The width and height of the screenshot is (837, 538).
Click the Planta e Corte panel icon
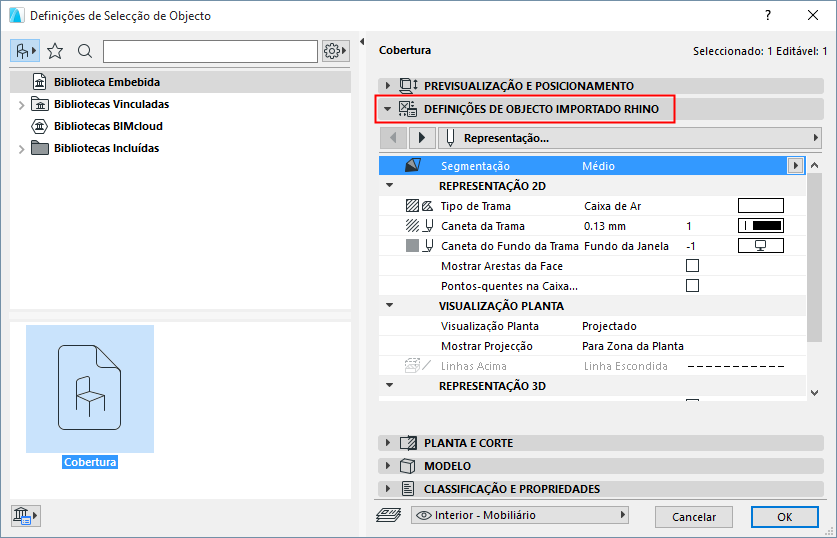(408, 442)
